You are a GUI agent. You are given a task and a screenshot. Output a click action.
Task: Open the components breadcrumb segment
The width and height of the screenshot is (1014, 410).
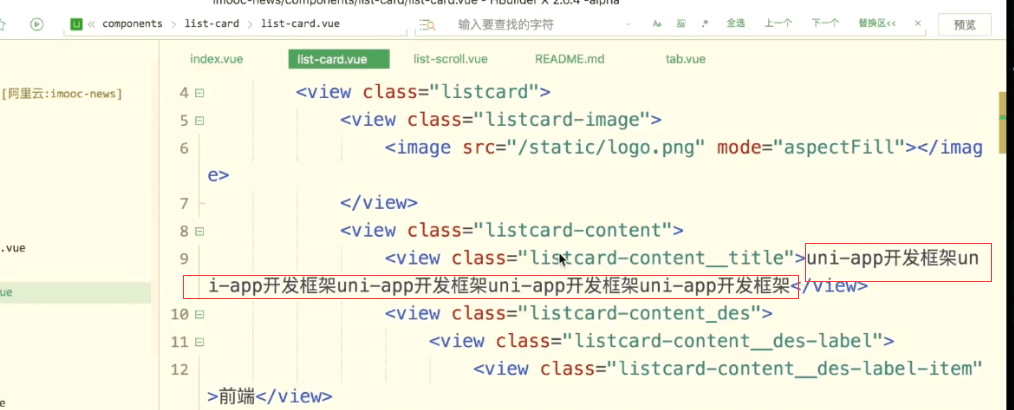coord(132,24)
